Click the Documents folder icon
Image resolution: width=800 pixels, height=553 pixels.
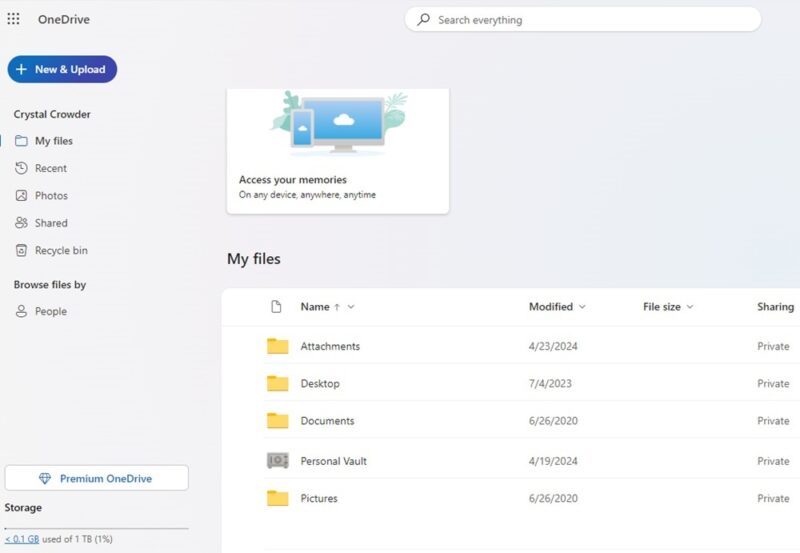pos(278,420)
